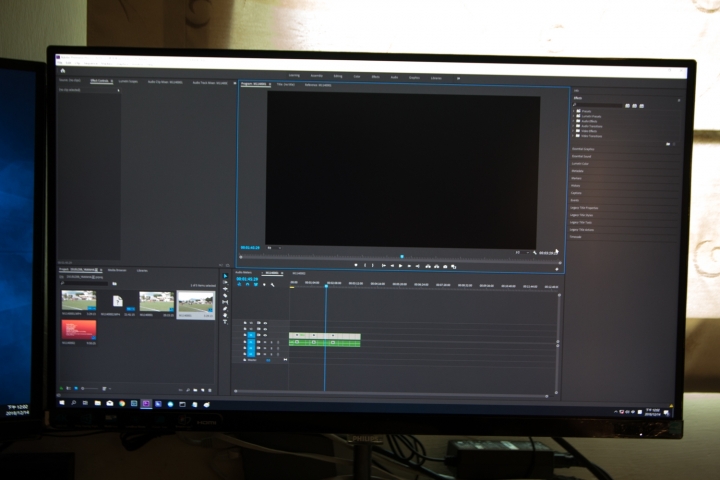Click Mark Out button
Viewport: 720px width, 480px height.
click(372, 265)
